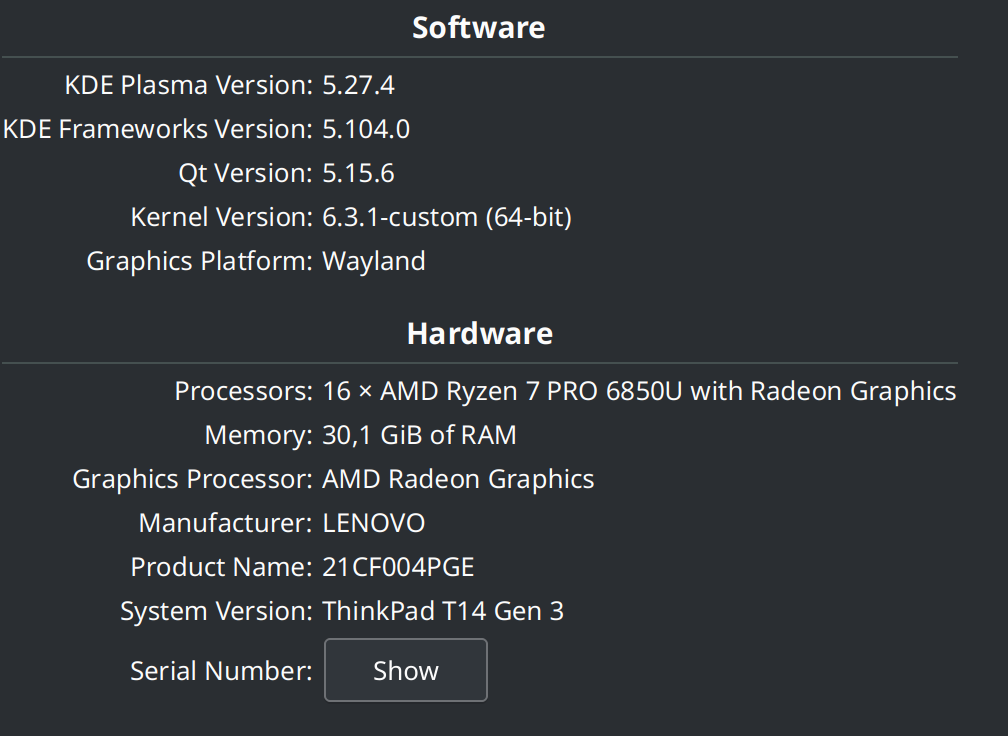Viewport: 1008px width, 736px height.
Task: Click the Software section heading
Action: 479,27
